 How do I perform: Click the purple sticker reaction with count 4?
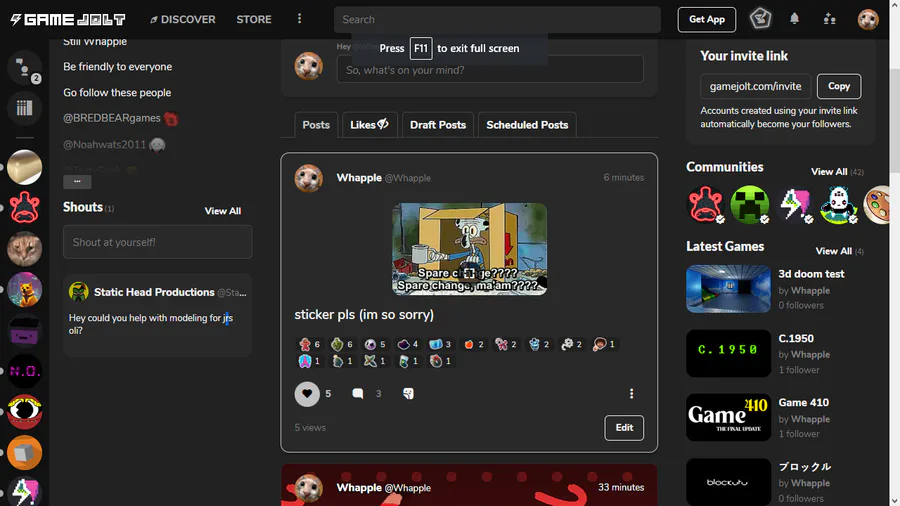tap(408, 344)
